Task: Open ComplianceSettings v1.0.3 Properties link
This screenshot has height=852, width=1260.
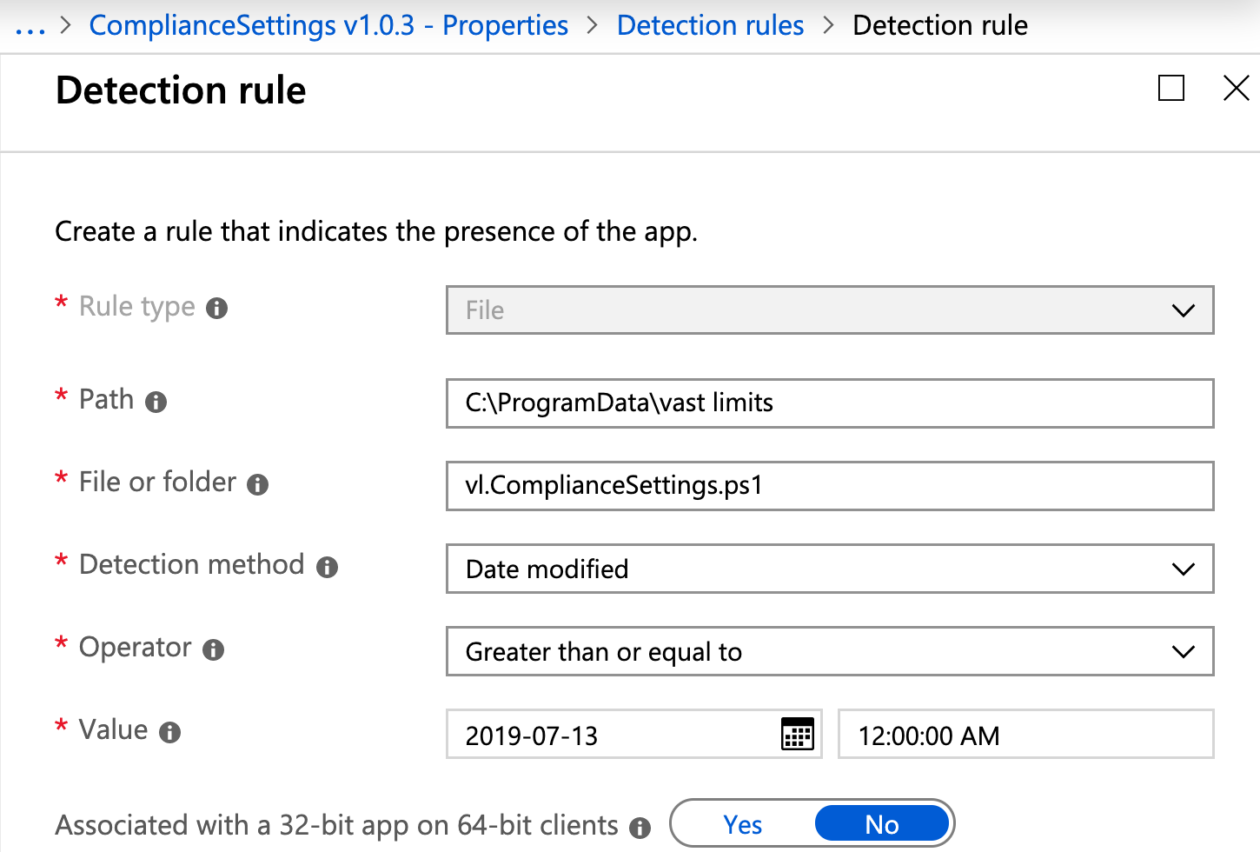Action: click(x=328, y=25)
